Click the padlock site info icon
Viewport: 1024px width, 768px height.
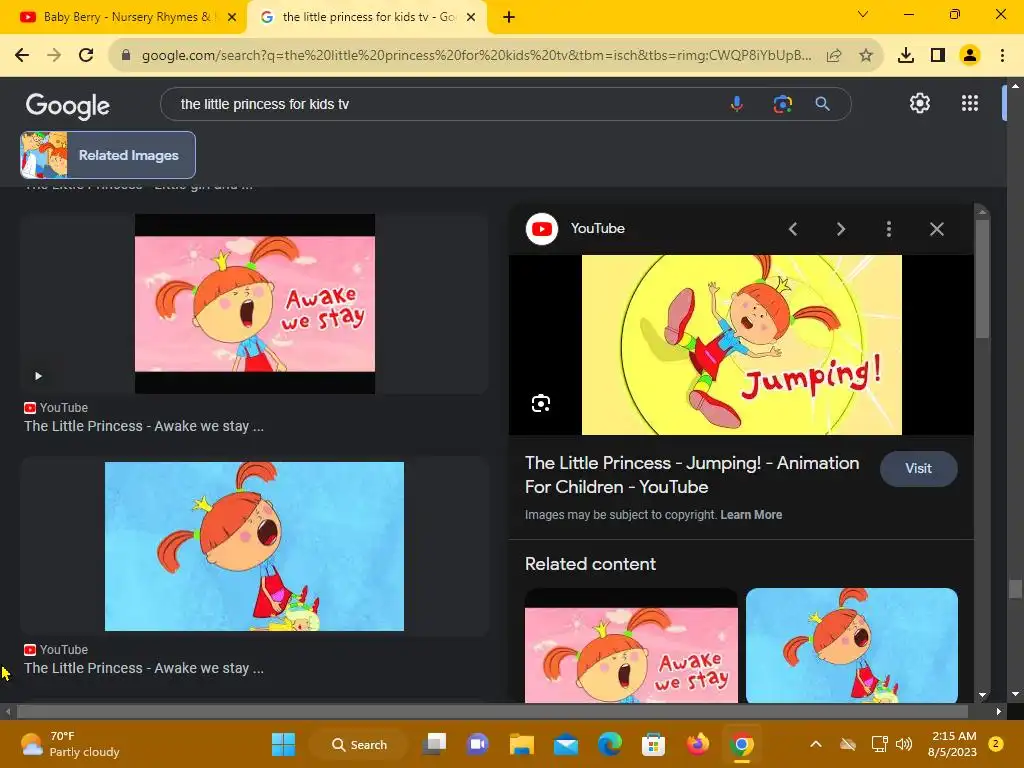126,56
